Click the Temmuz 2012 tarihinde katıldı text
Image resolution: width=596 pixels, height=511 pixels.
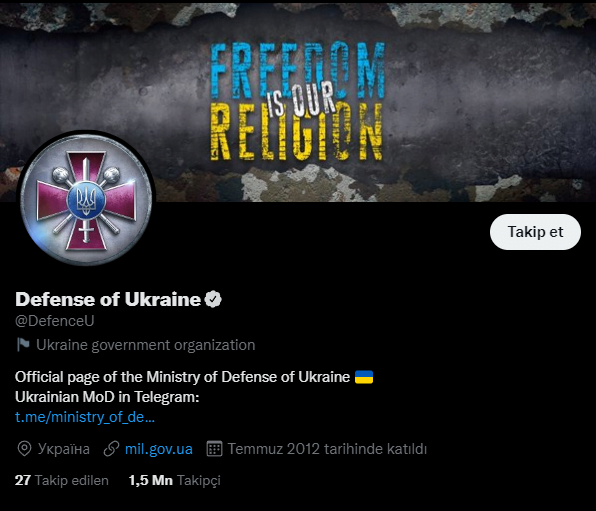coord(327,449)
